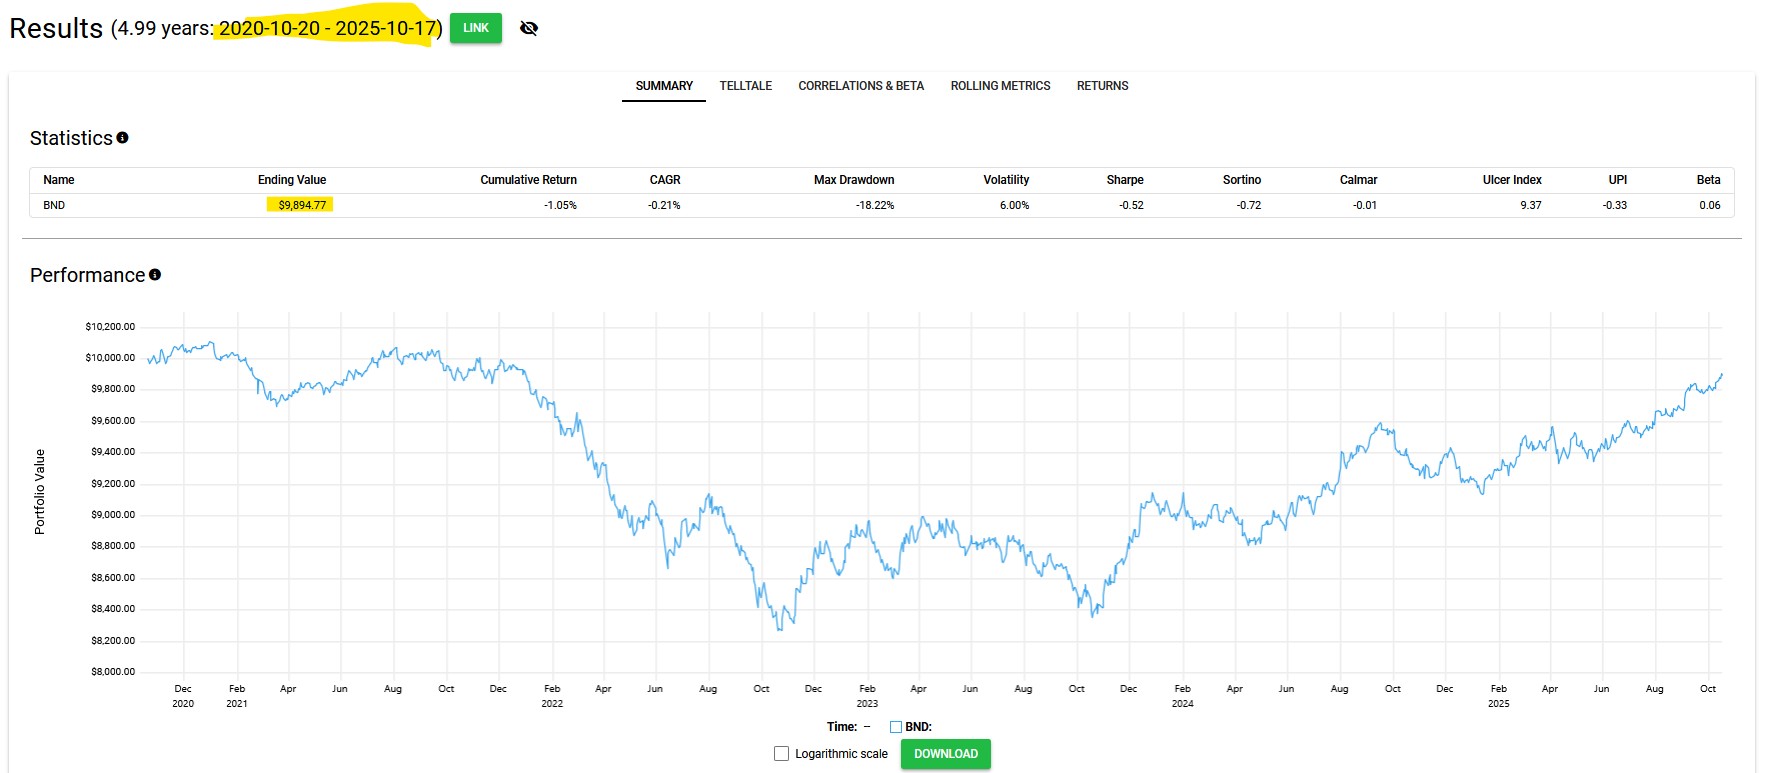
Task: Open the Statistics info icon
Action: 122,138
